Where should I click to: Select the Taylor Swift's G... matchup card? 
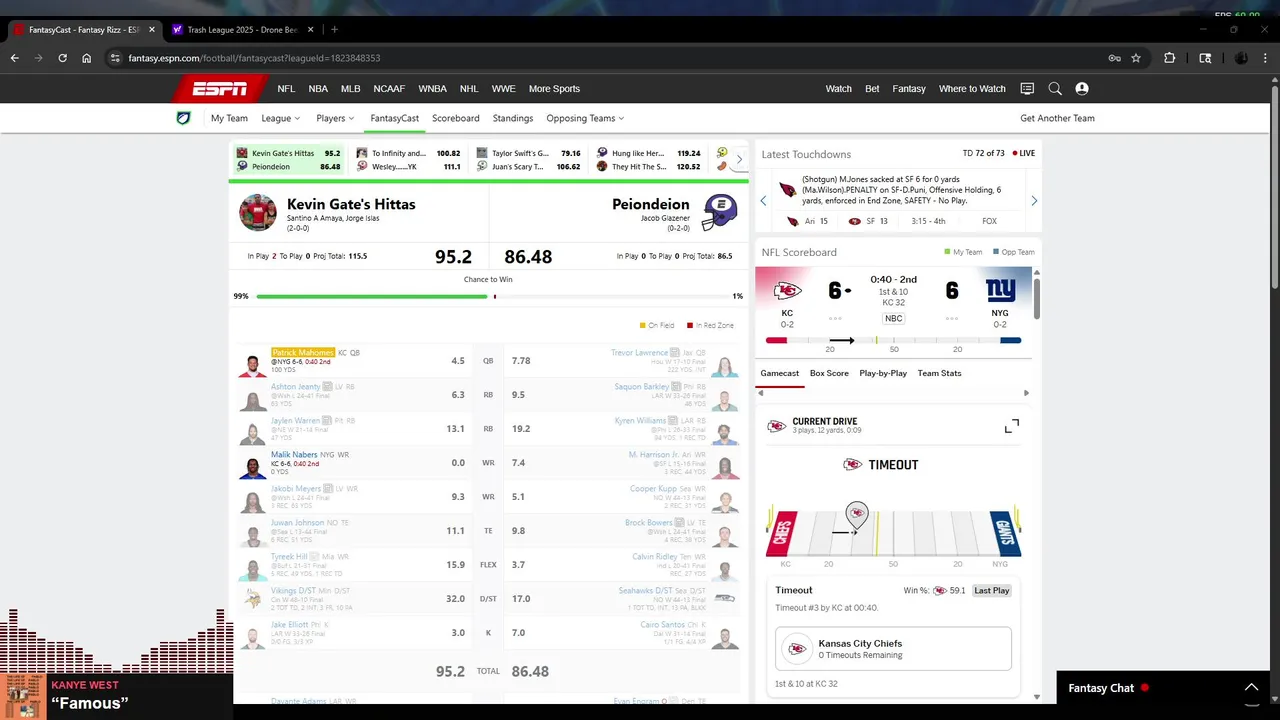[528, 160]
